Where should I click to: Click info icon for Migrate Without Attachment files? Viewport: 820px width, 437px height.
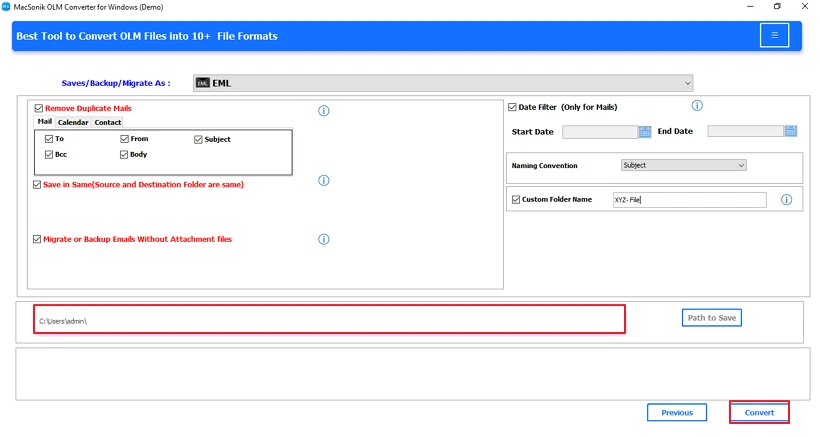click(x=323, y=239)
